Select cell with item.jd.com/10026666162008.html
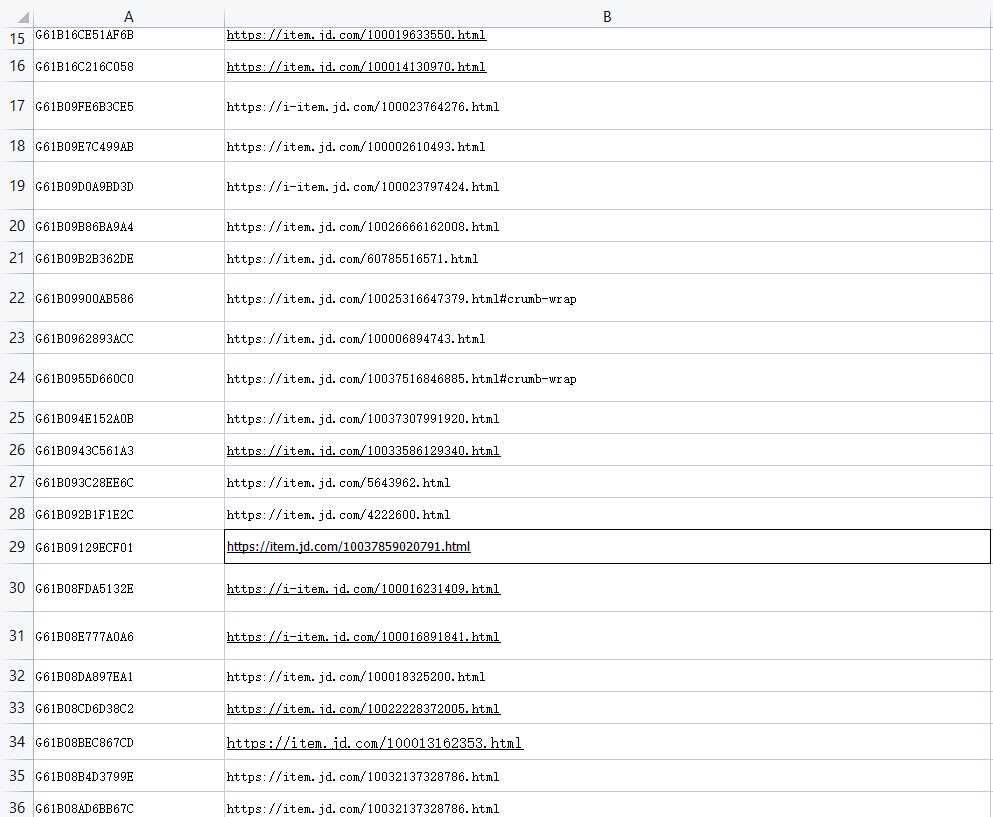The width and height of the screenshot is (993, 817). (607, 226)
